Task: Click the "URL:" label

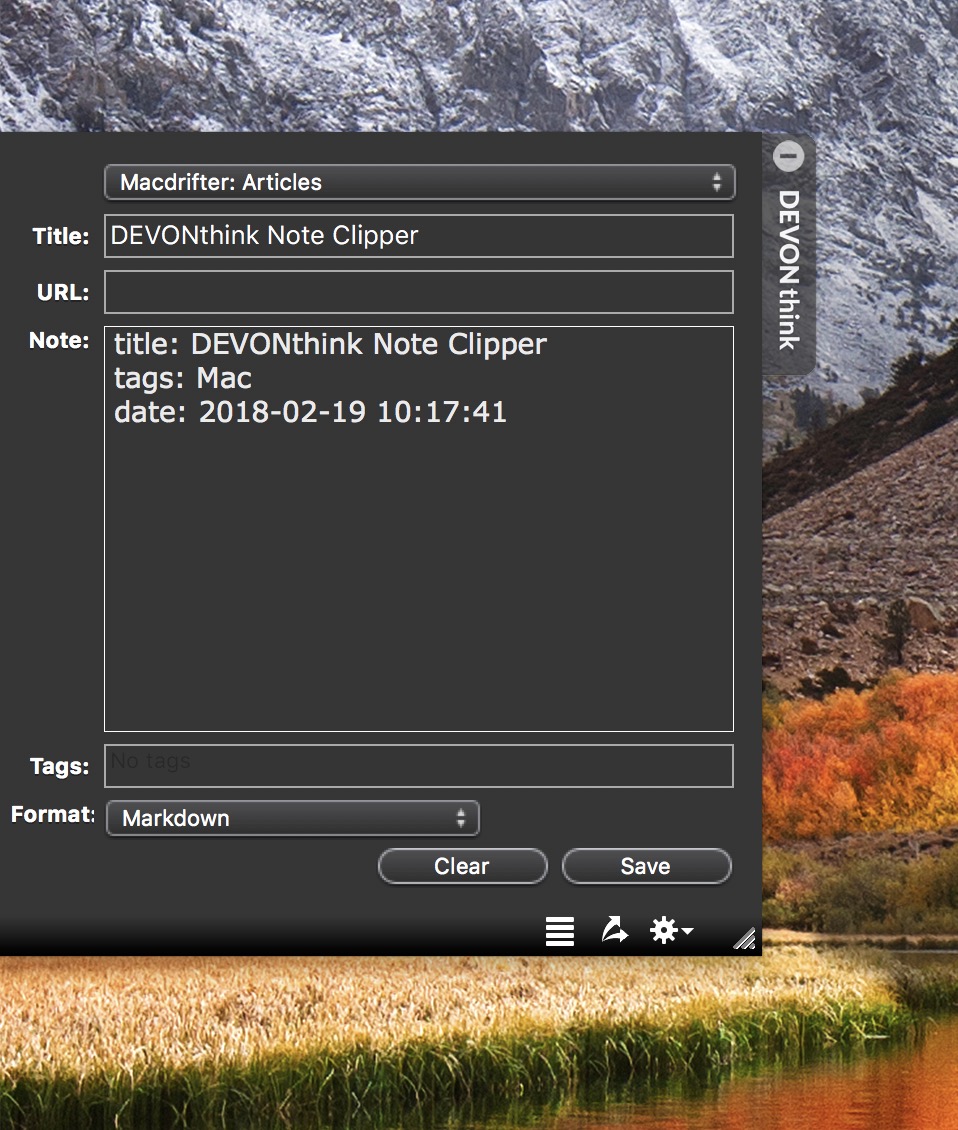Action: point(63,292)
